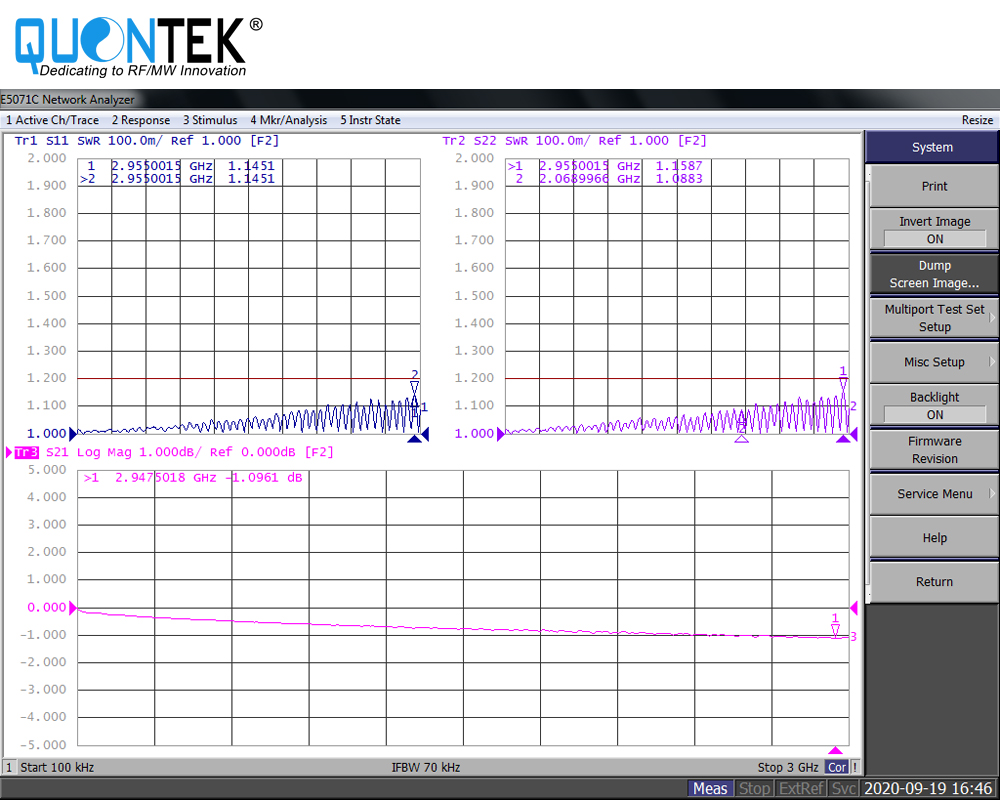Click the Stop 3 GHz value
Viewport: 1000px width, 800px height.
[x=788, y=767]
